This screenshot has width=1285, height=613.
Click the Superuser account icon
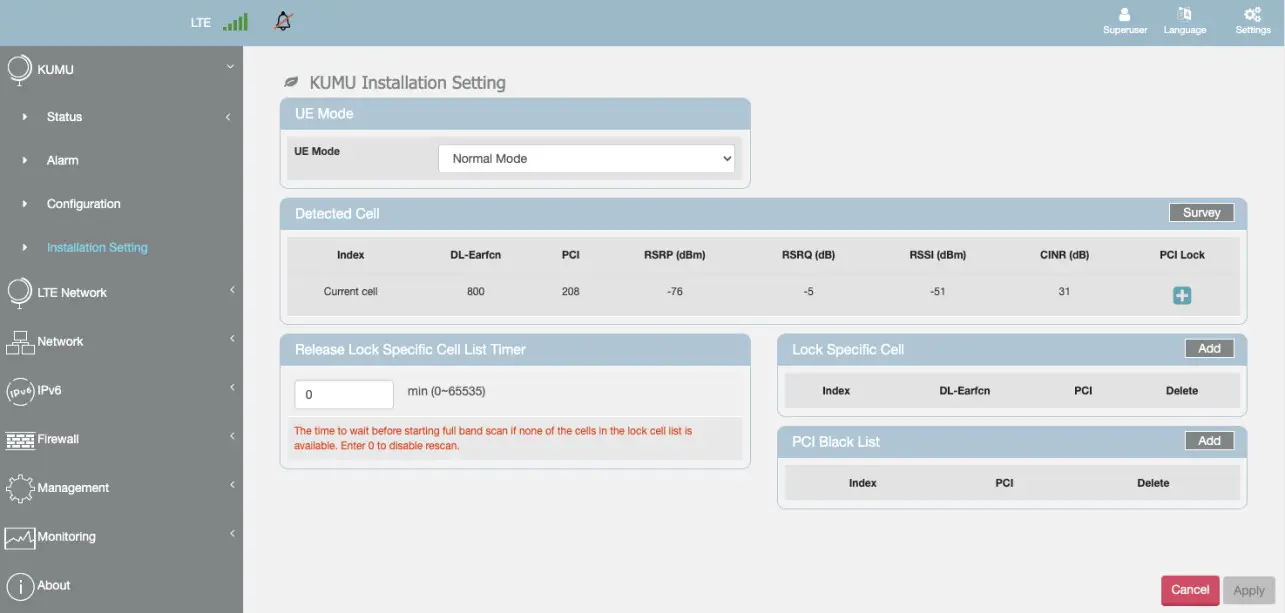pos(1125,14)
